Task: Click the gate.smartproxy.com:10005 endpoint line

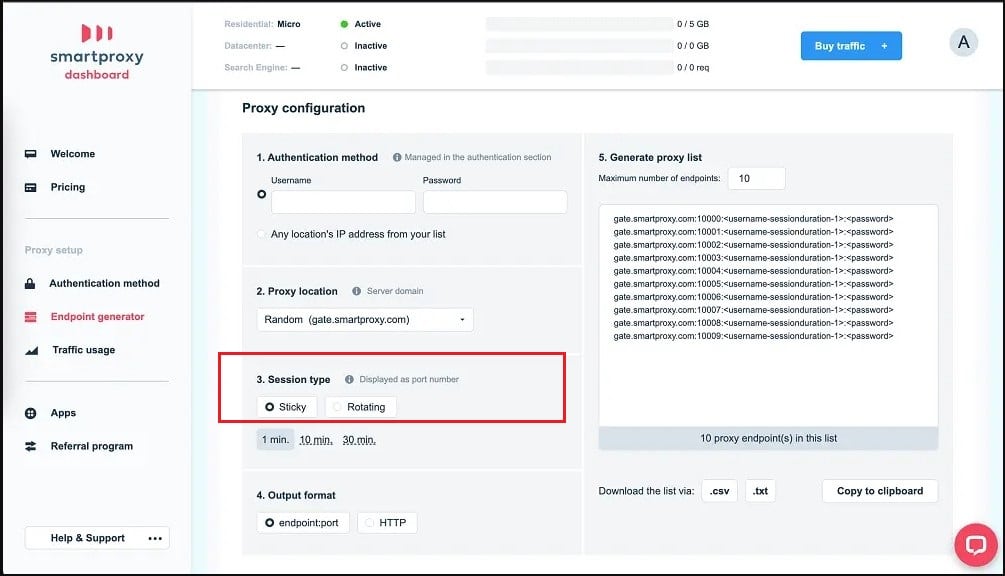Action: [753, 284]
